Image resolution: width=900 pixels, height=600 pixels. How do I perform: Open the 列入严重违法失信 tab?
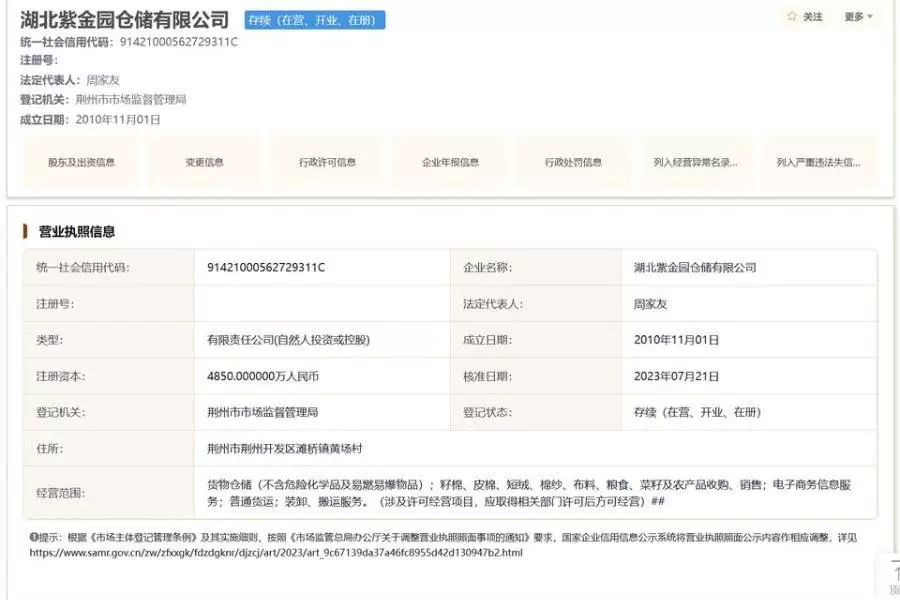[x=818, y=162]
